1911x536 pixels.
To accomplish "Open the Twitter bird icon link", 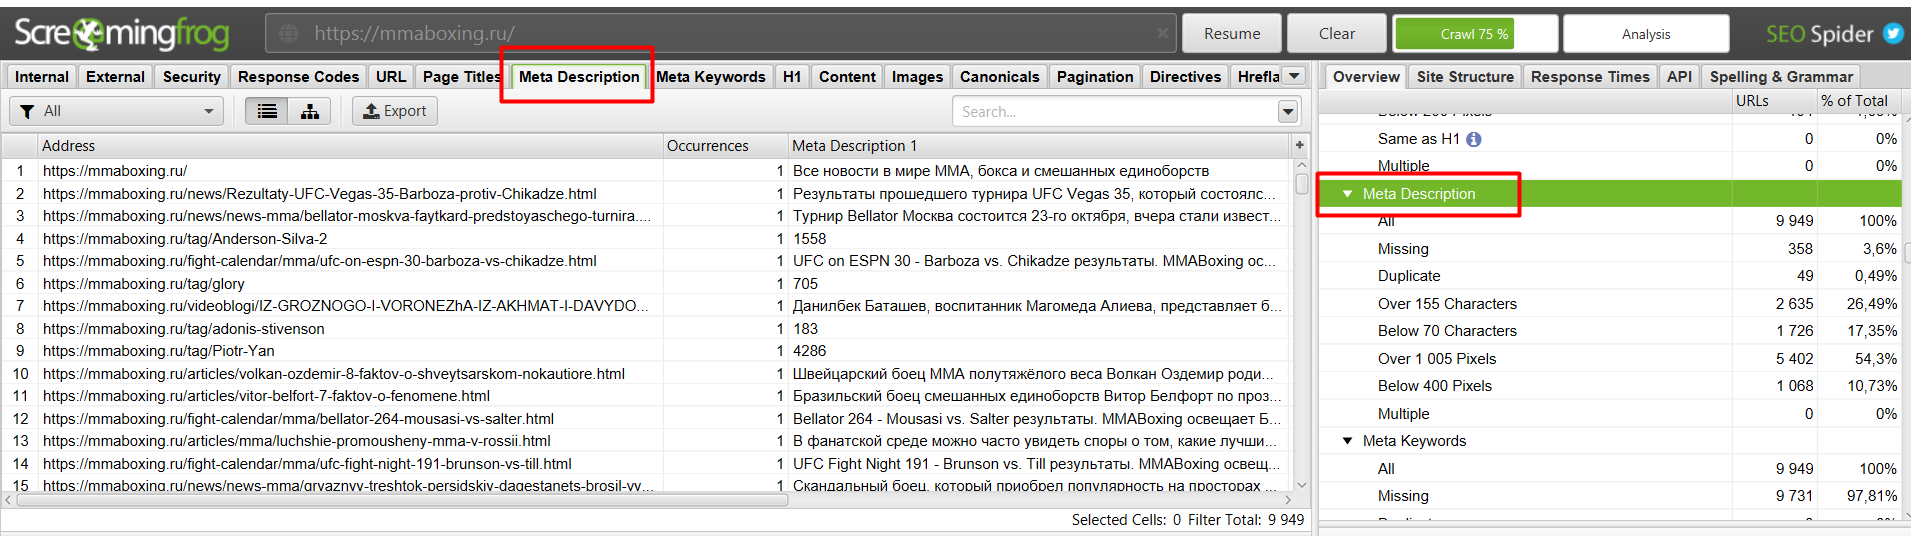I will (1893, 33).
